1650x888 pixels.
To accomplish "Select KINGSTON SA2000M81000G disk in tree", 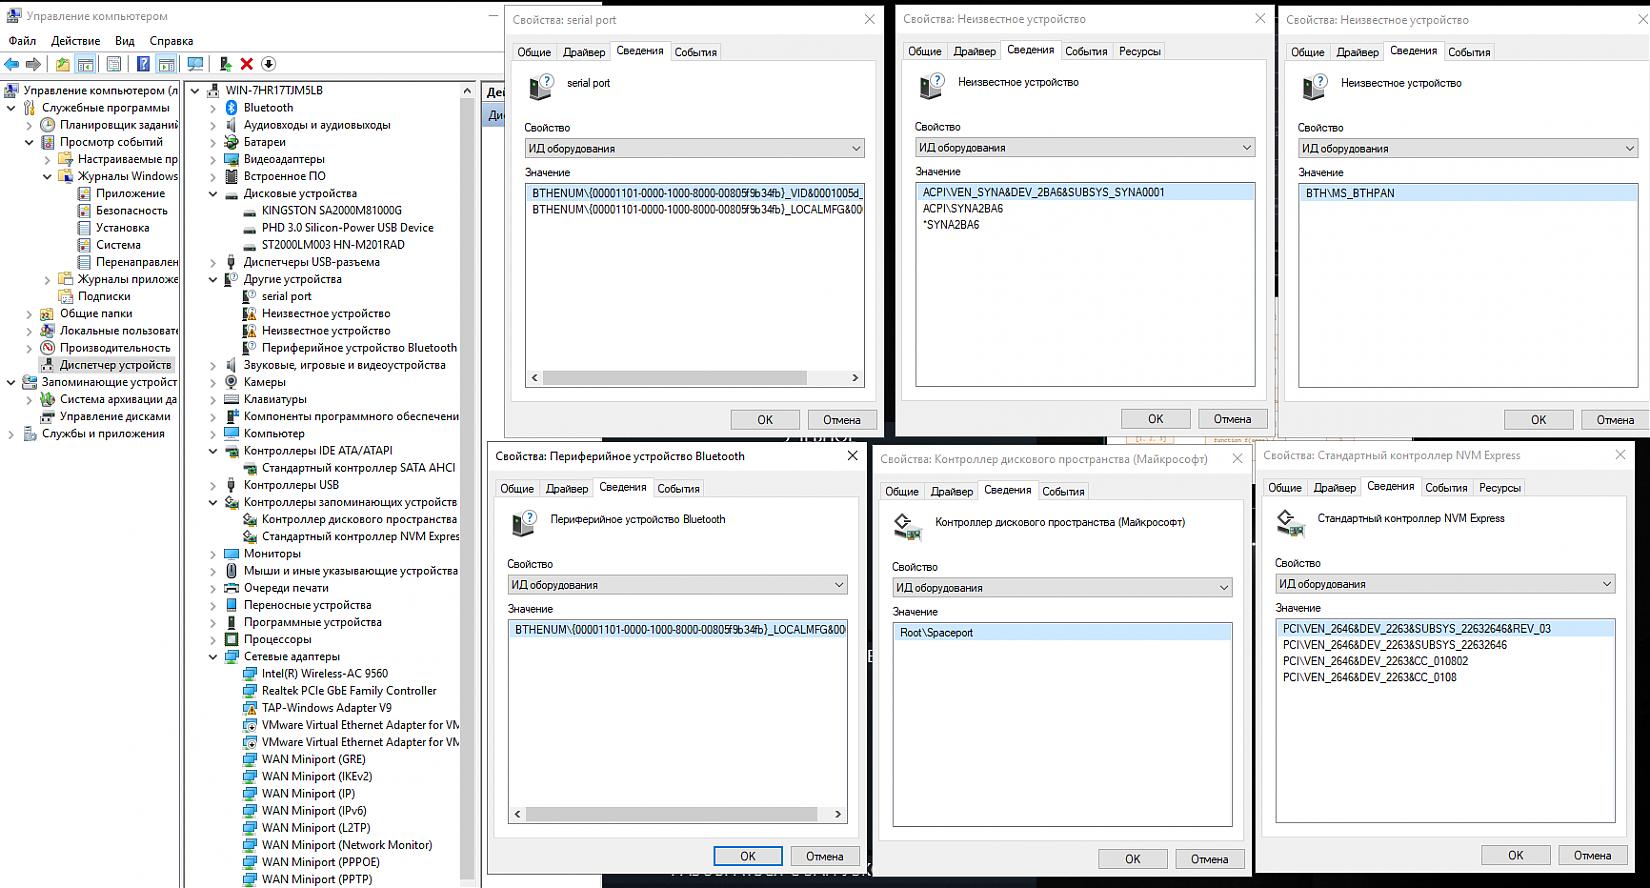I will click(331, 211).
